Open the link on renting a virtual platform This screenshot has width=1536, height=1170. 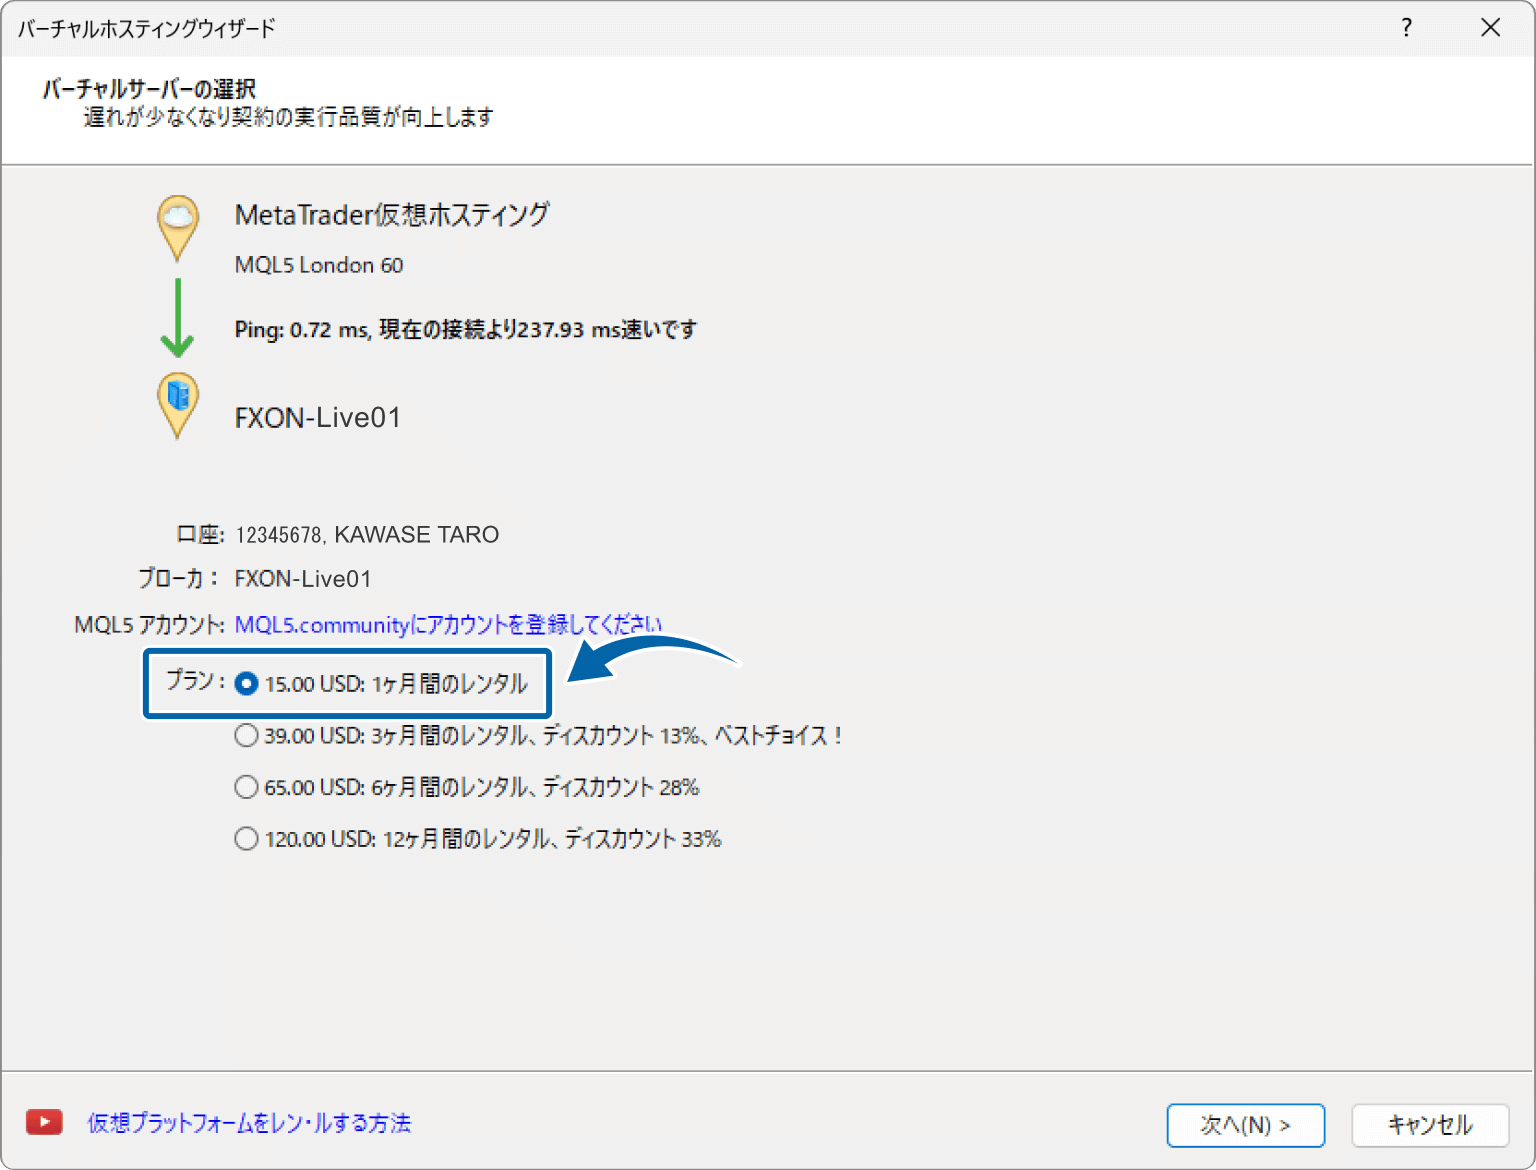pyautogui.click(x=249, y=1123)
